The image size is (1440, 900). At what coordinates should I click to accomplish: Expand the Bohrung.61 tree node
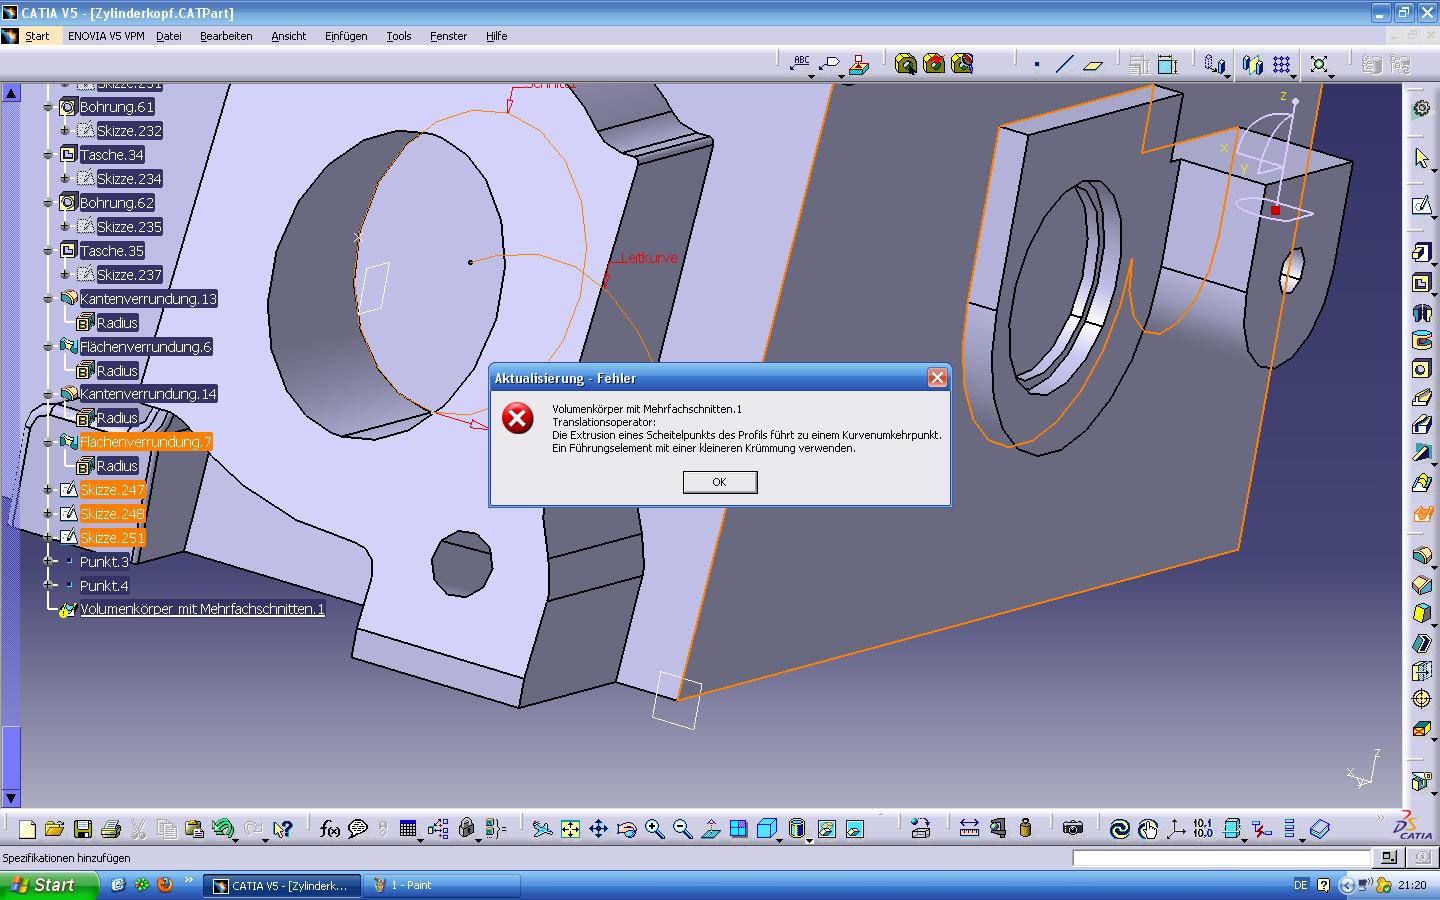48,107
